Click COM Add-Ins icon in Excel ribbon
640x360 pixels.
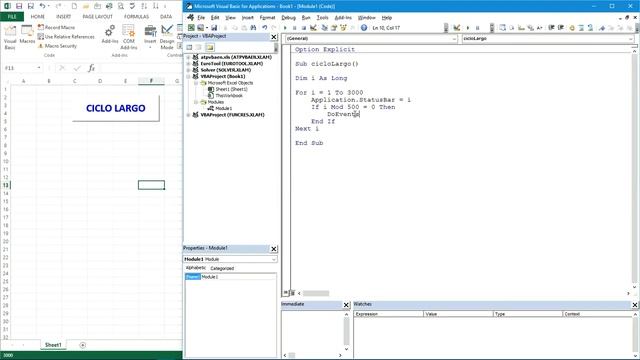(x=129, y=37)
